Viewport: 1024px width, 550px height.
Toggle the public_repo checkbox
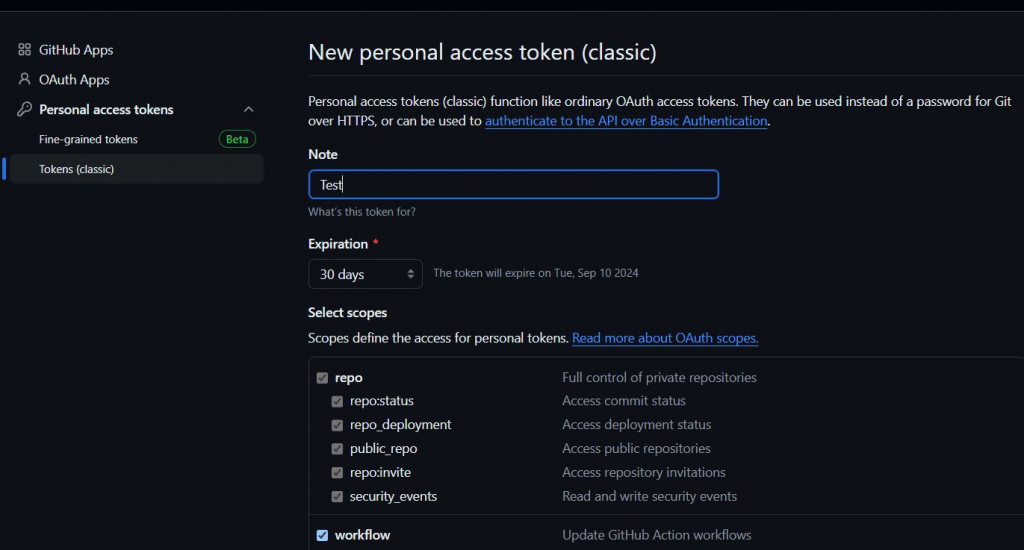point(338,449)
